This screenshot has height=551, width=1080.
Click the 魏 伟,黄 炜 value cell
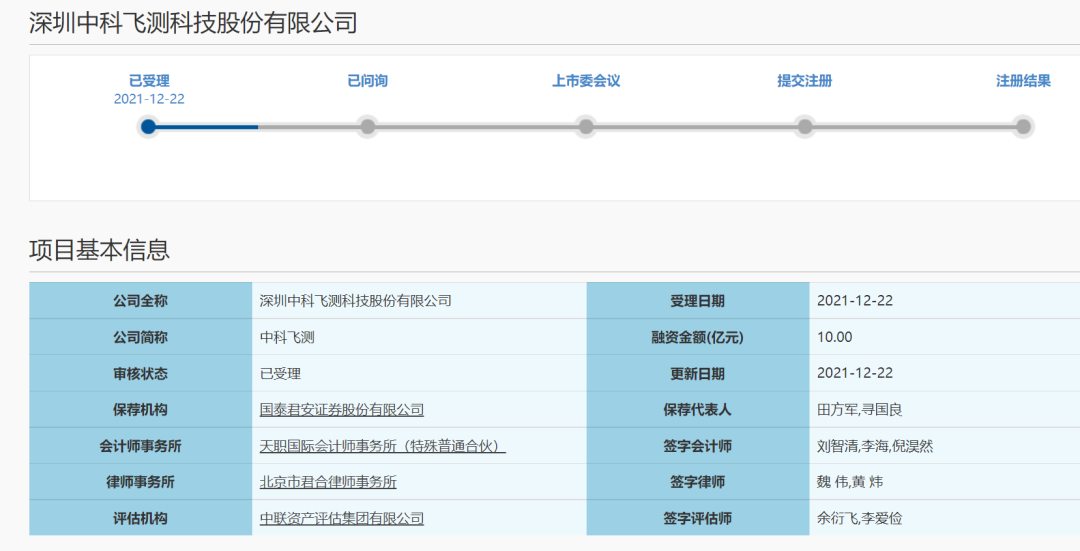click(x=944, y=482)
